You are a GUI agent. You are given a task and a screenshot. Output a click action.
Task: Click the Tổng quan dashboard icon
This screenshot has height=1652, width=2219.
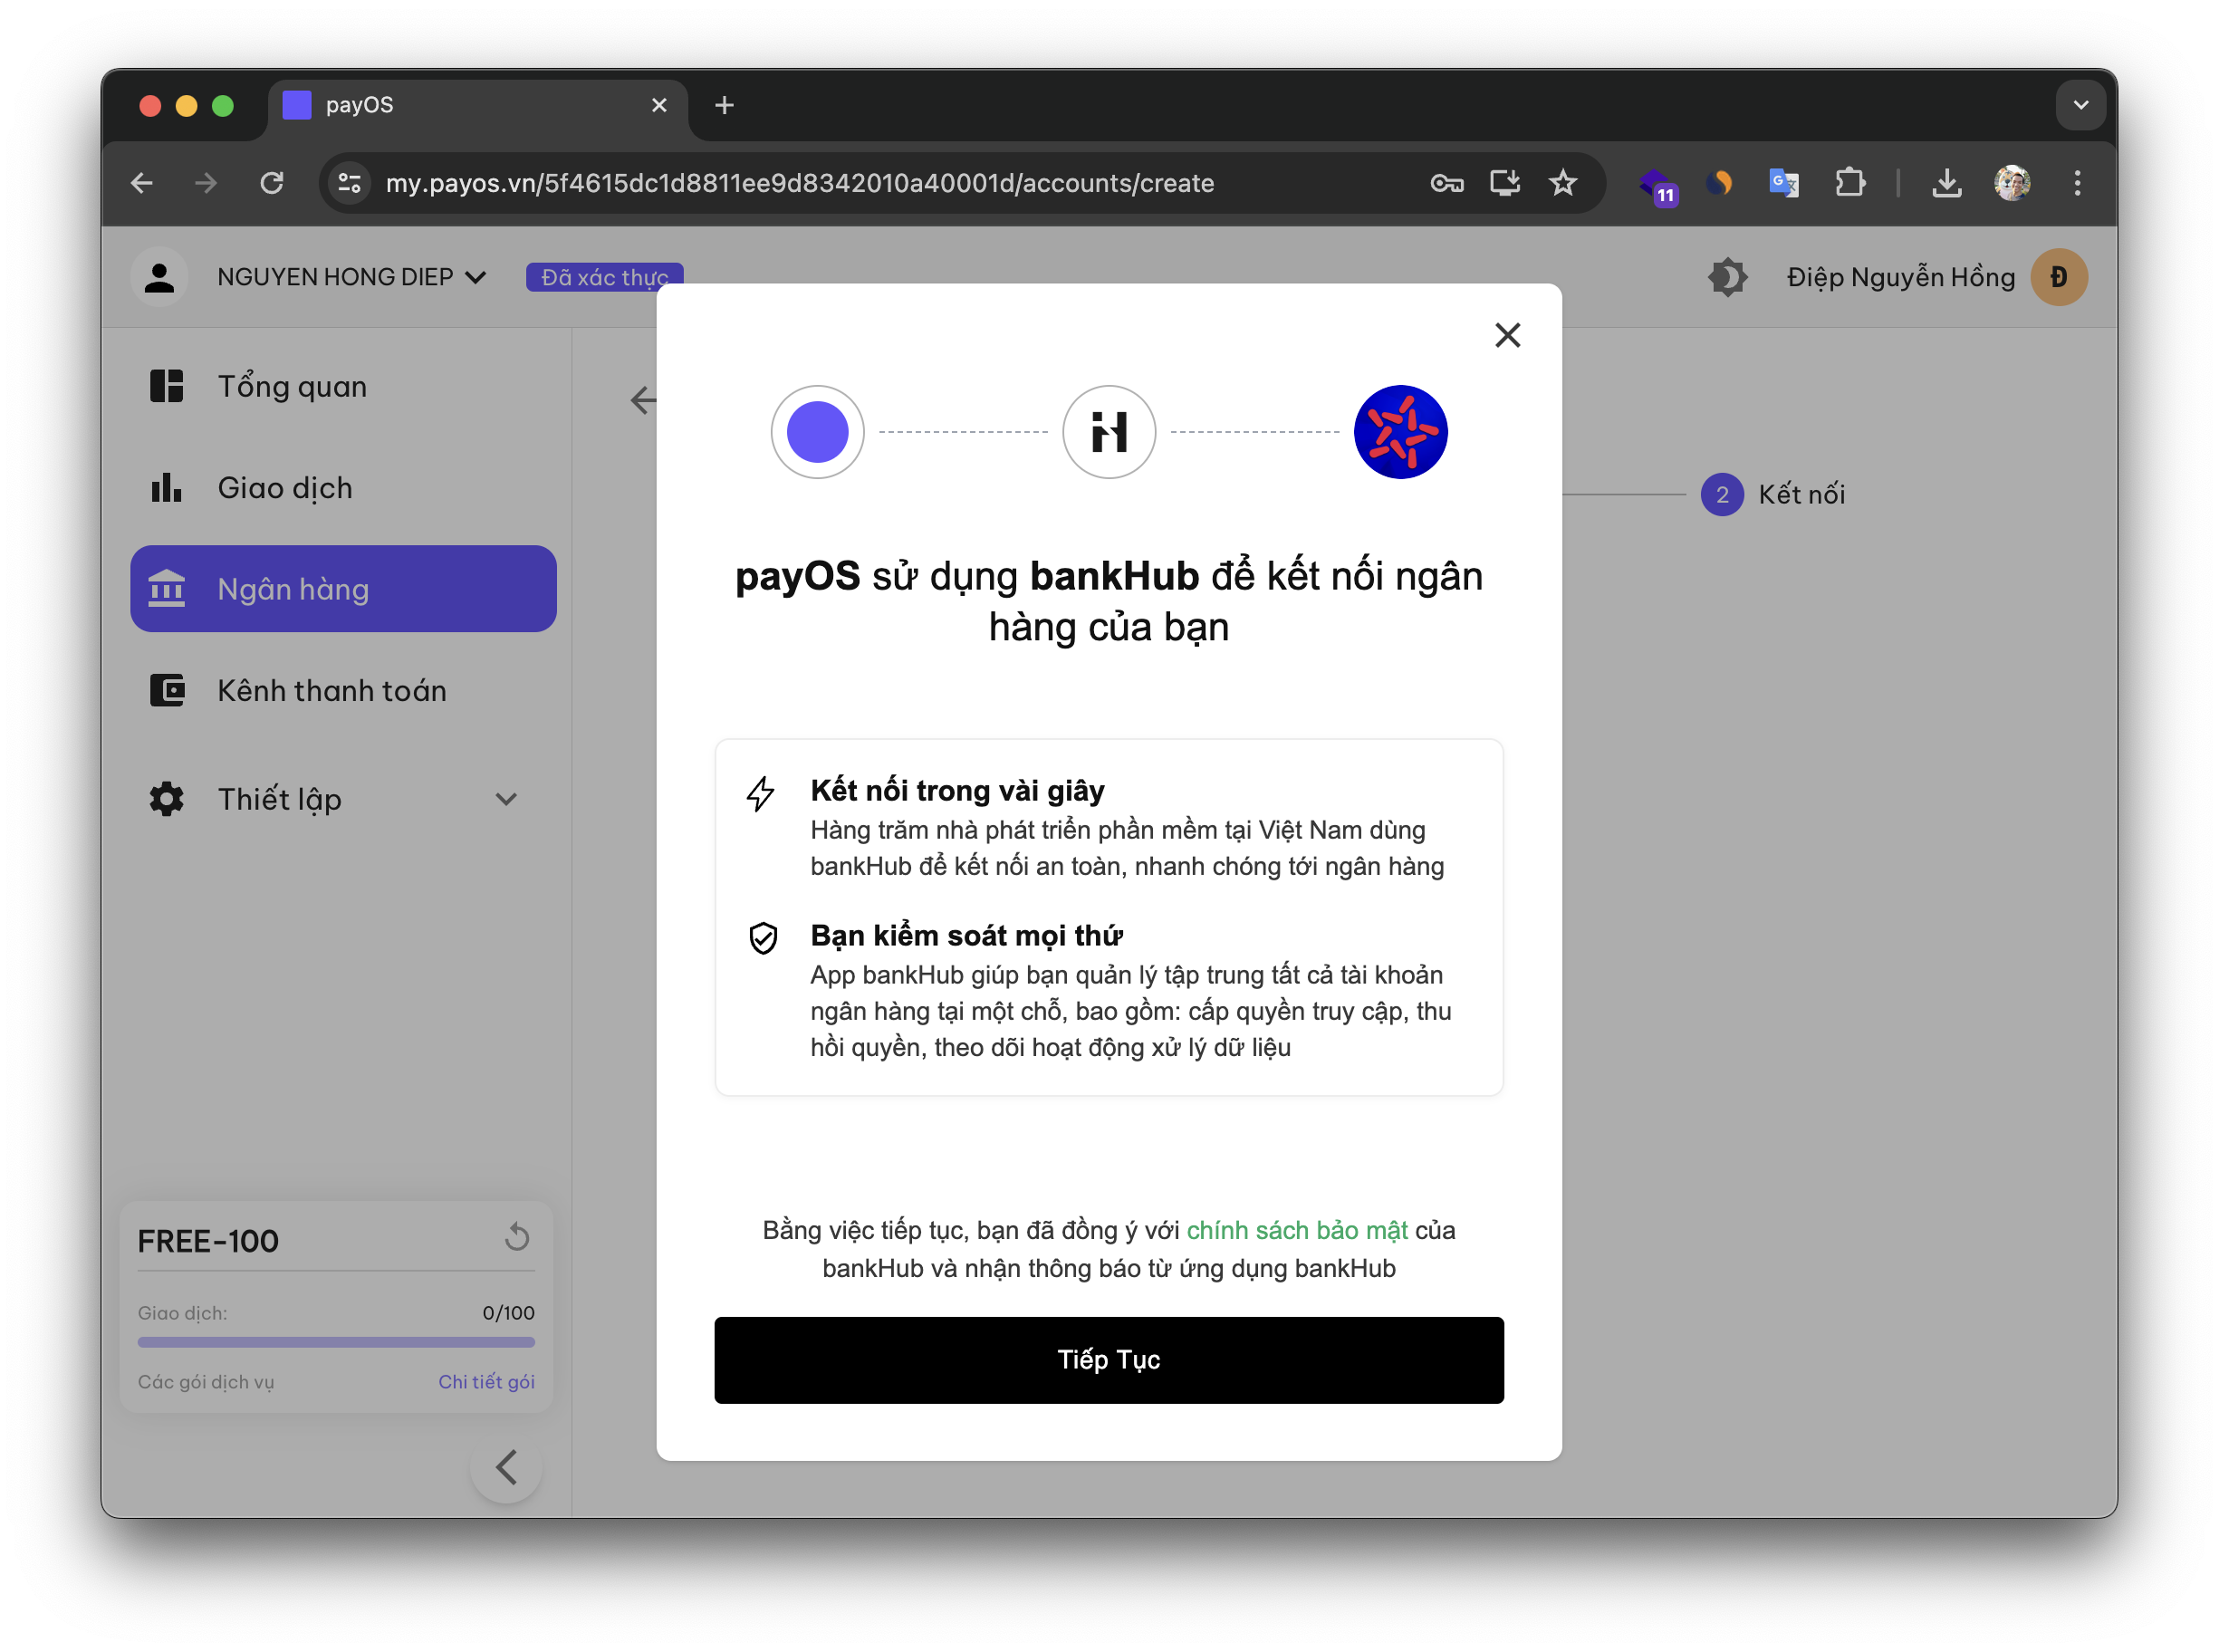pos(167,386)
